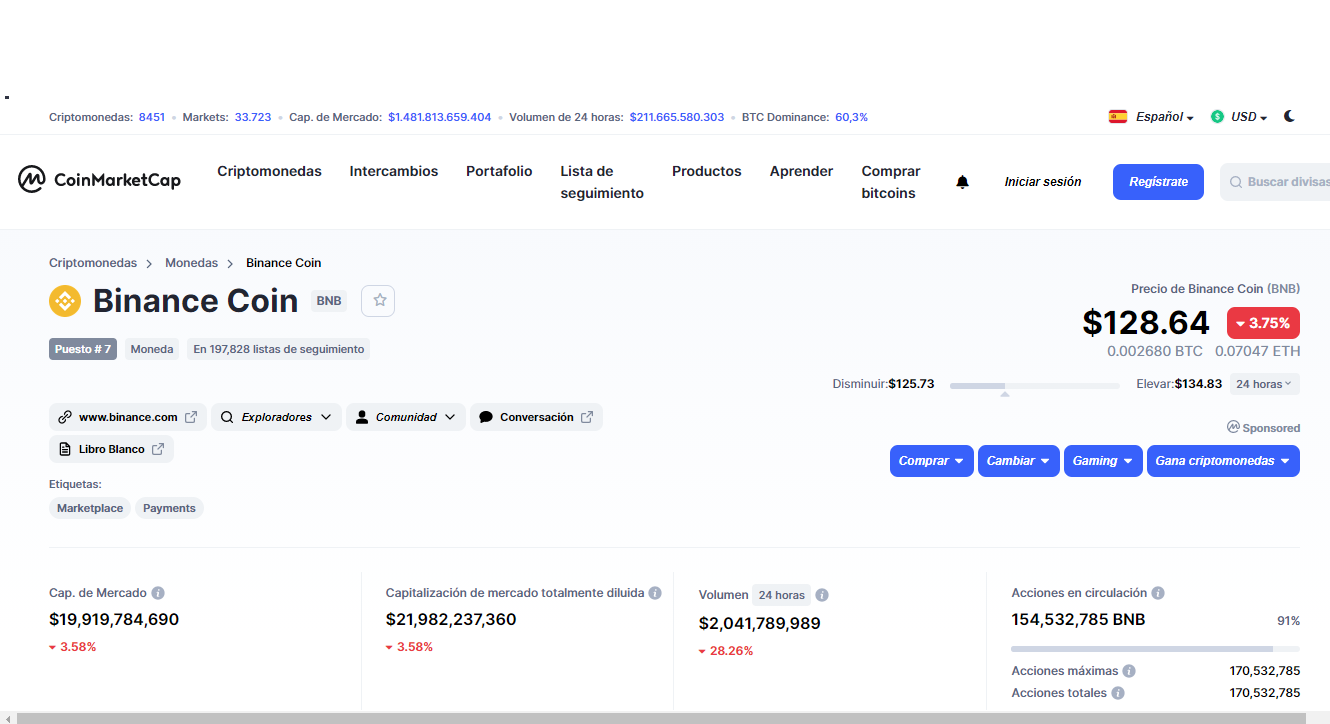Click the 24 horas volume period badge

(781, 595)
